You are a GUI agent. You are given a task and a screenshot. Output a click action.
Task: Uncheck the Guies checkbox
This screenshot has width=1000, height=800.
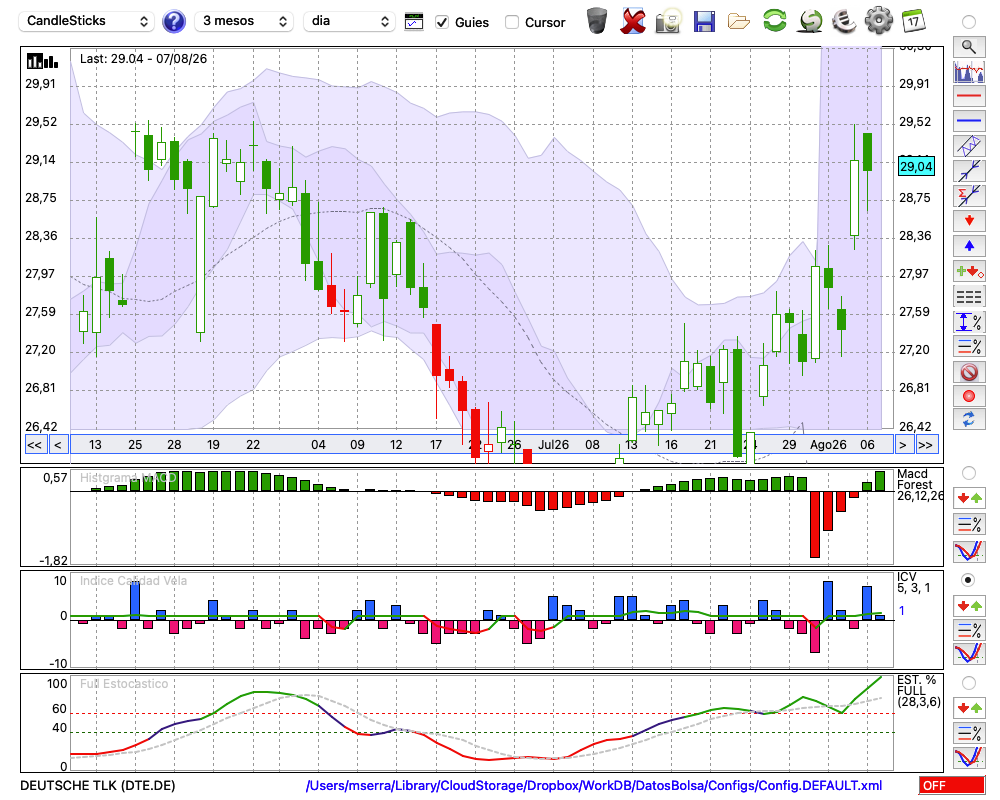pyautogui.click(x=441, y=22)
